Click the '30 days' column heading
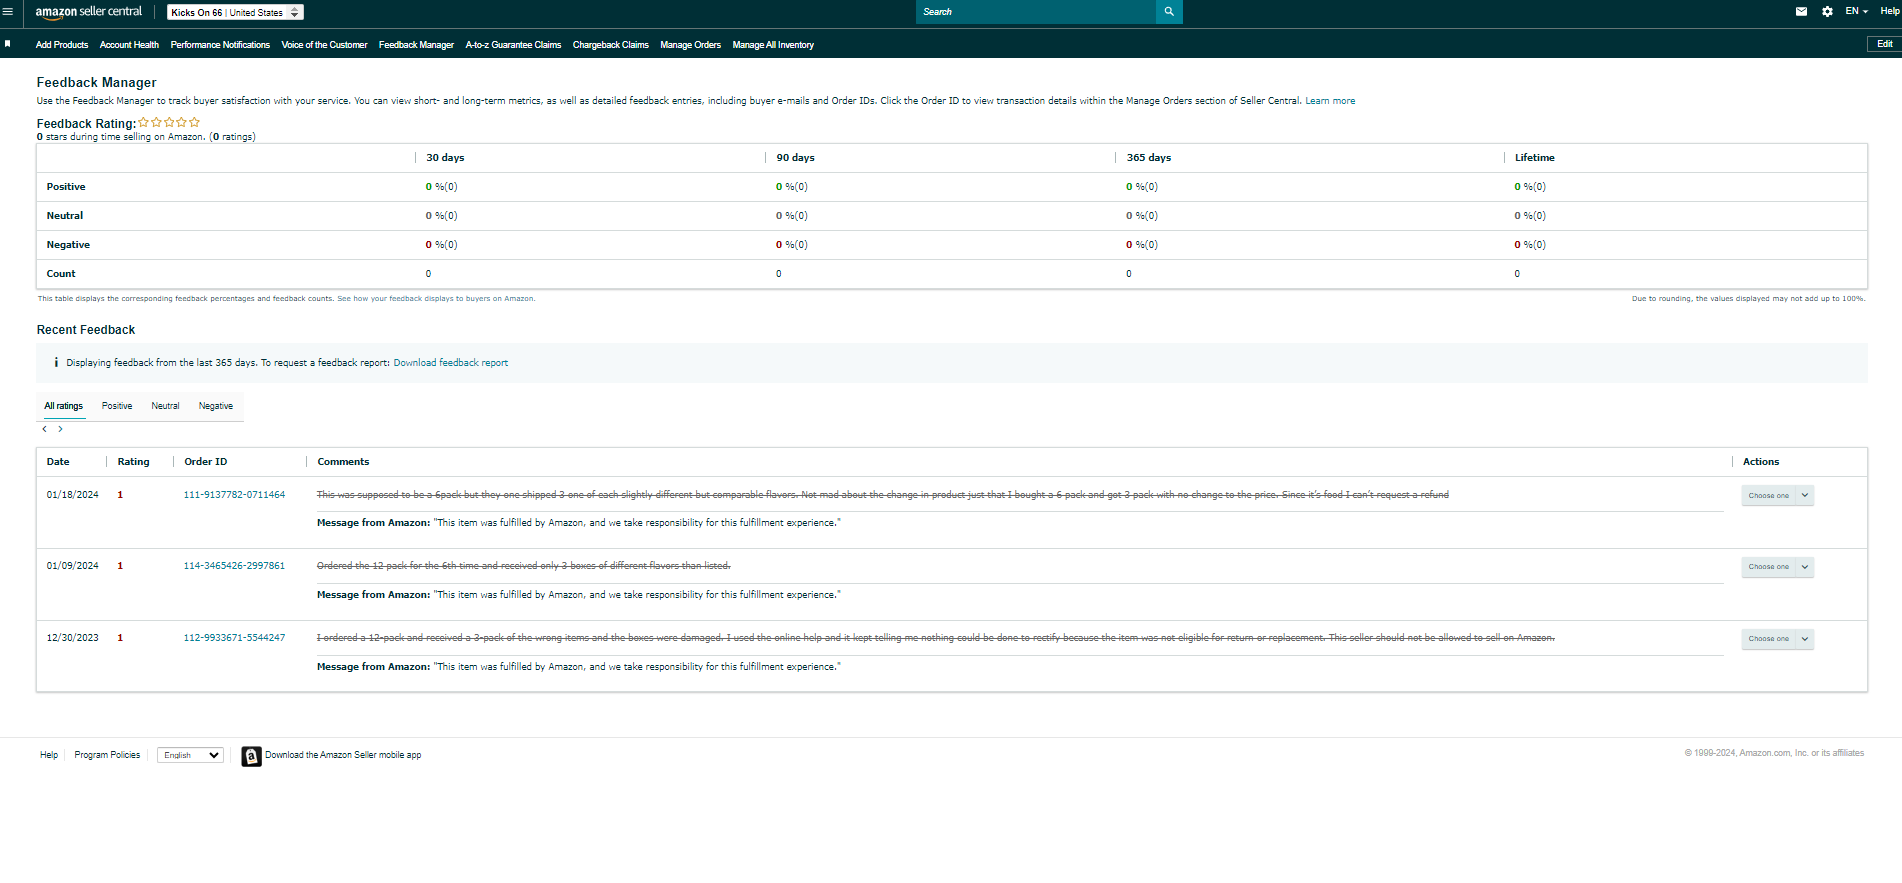Viewport: 1902px width, 883px height. 445,158
